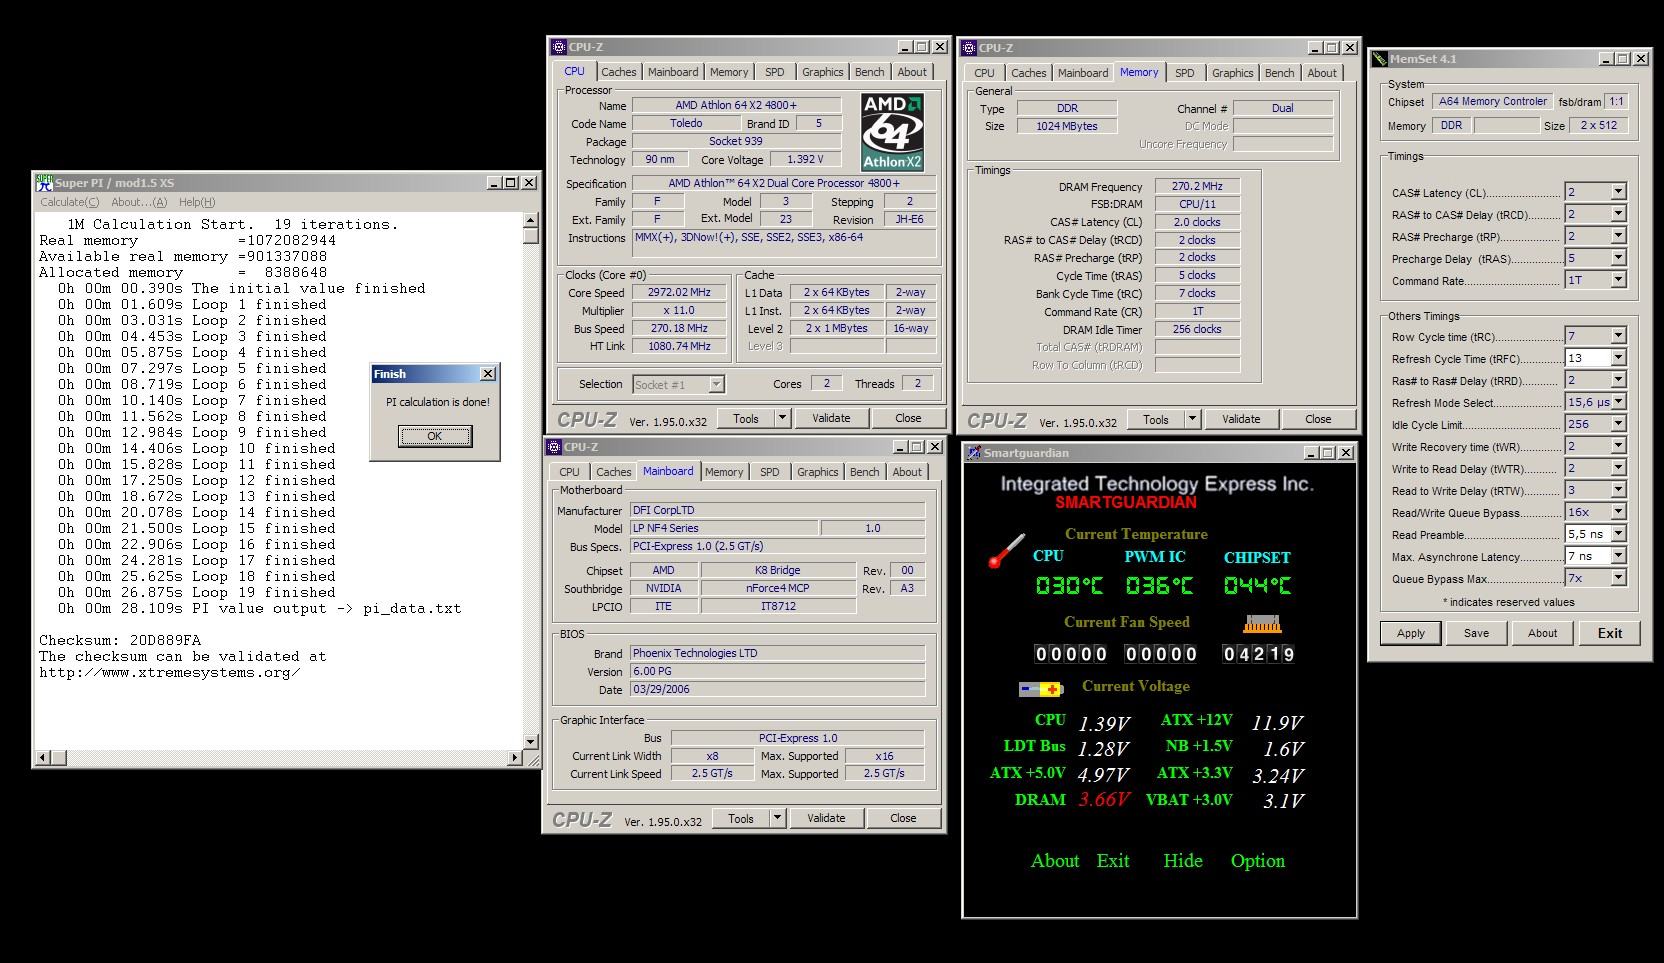
Task: Switch to Mainboard tab in CPU-Z Memory window
Action: (1083, 73)
